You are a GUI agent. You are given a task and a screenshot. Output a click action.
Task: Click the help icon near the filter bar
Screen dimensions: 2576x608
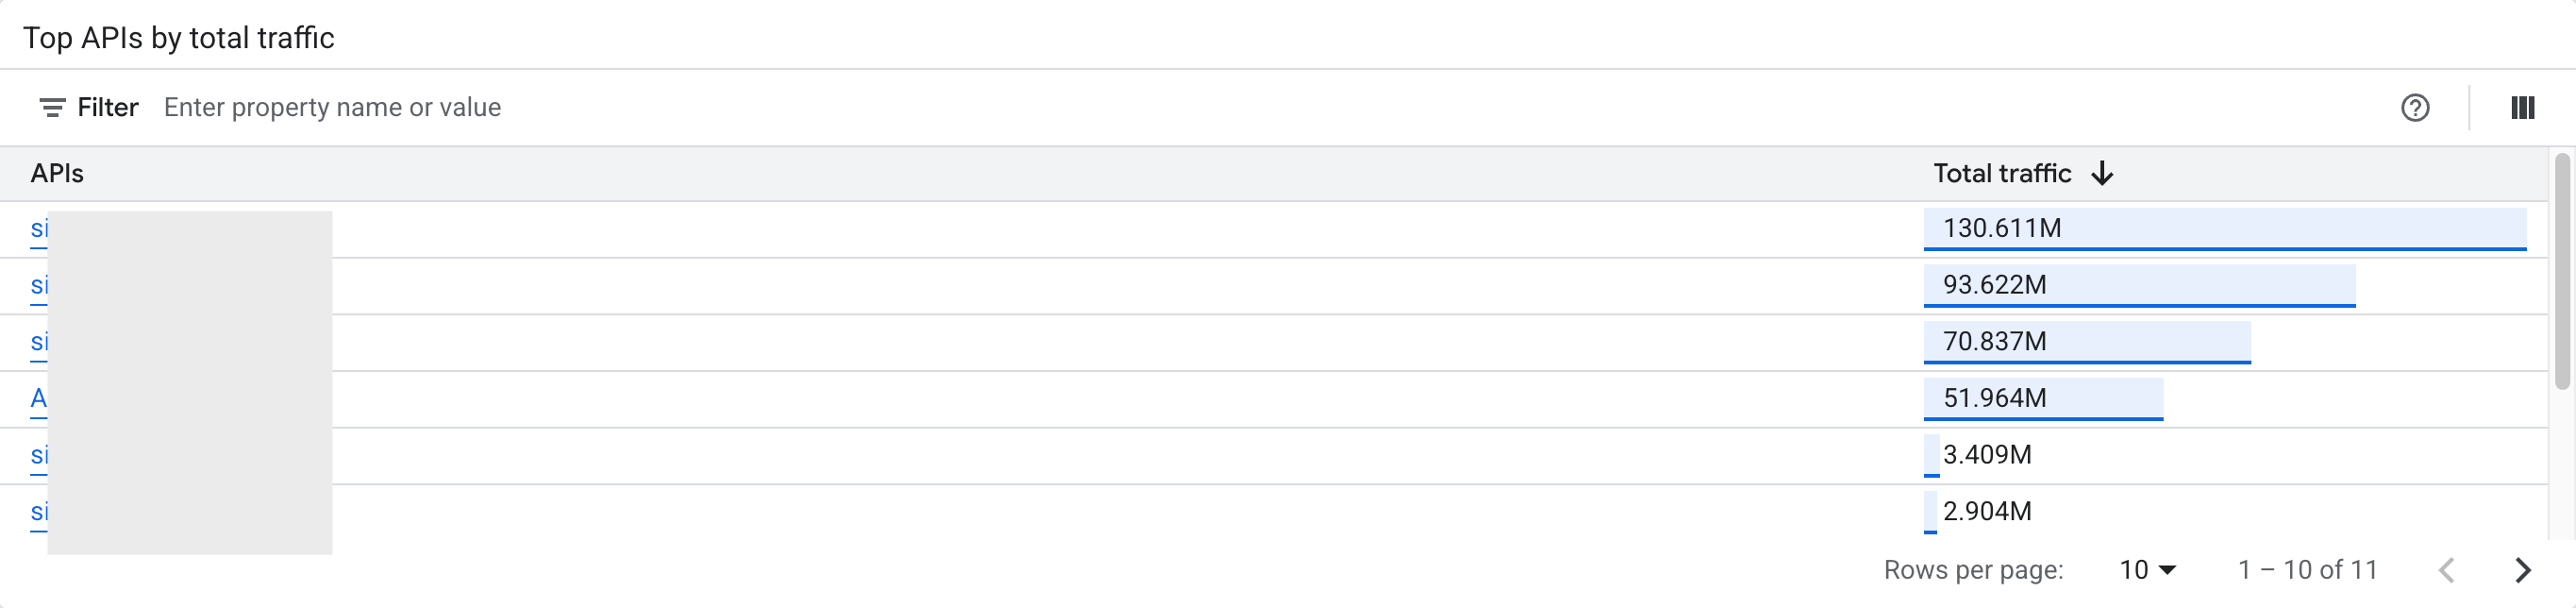2415,107
